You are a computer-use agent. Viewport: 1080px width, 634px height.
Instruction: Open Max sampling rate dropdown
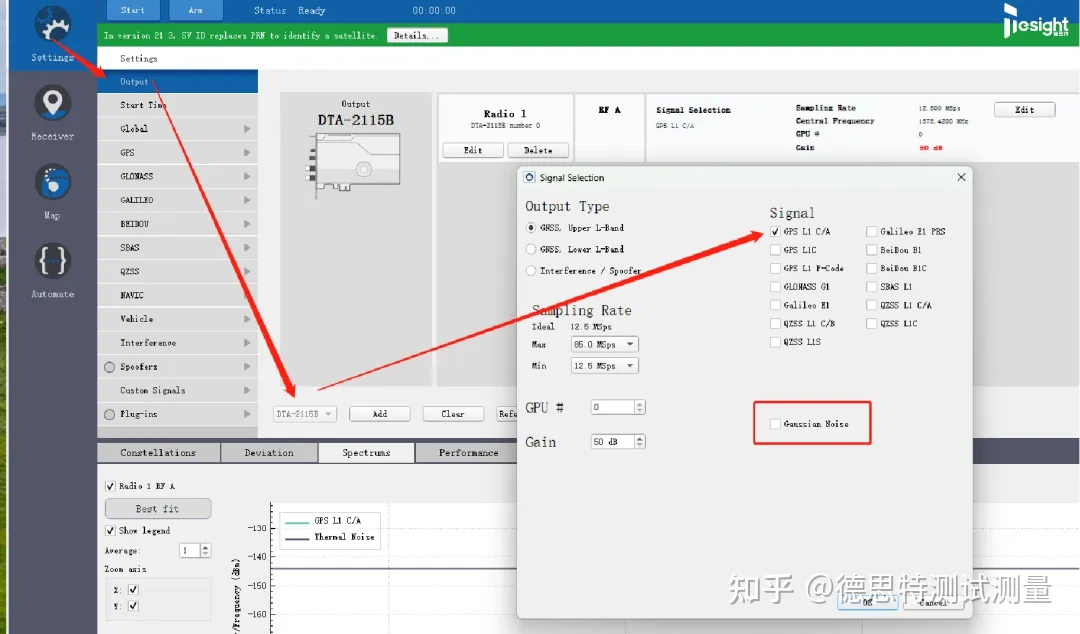click(604, 344)
